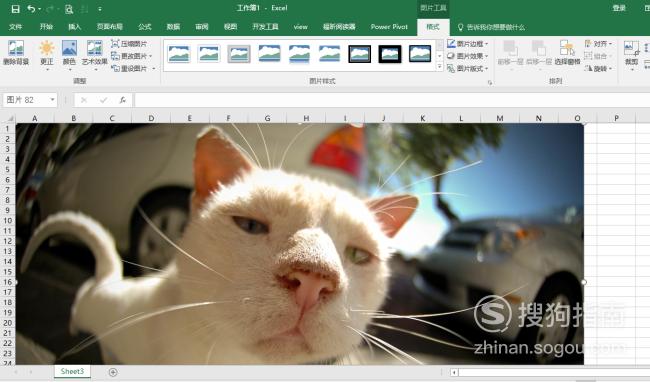The width and height of the screenshot is (650, 382).
Task: Open the Name Box dropdown arrow
Action: point(52,100)
